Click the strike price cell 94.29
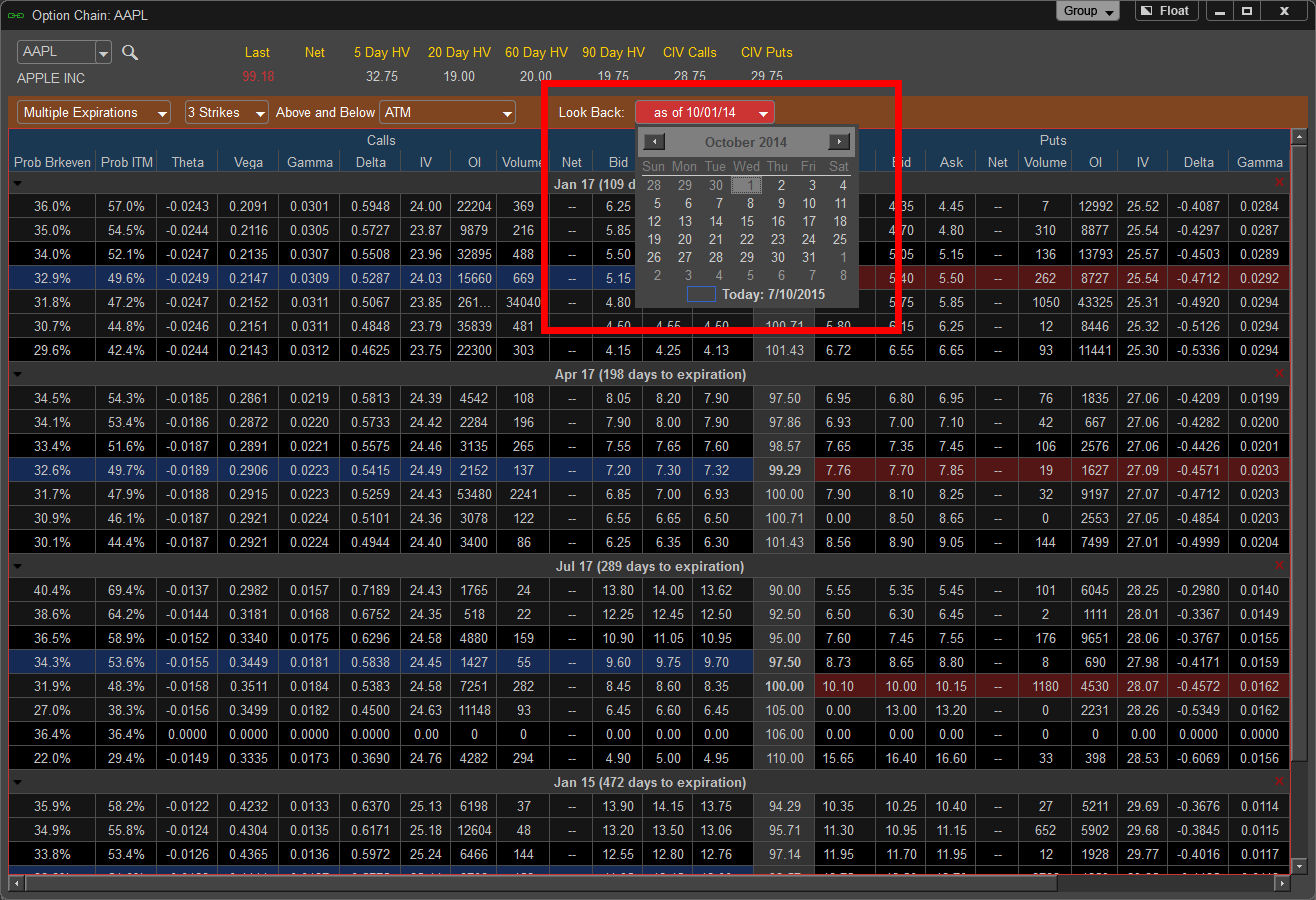 pyautogui.click(x=784, y=806)
